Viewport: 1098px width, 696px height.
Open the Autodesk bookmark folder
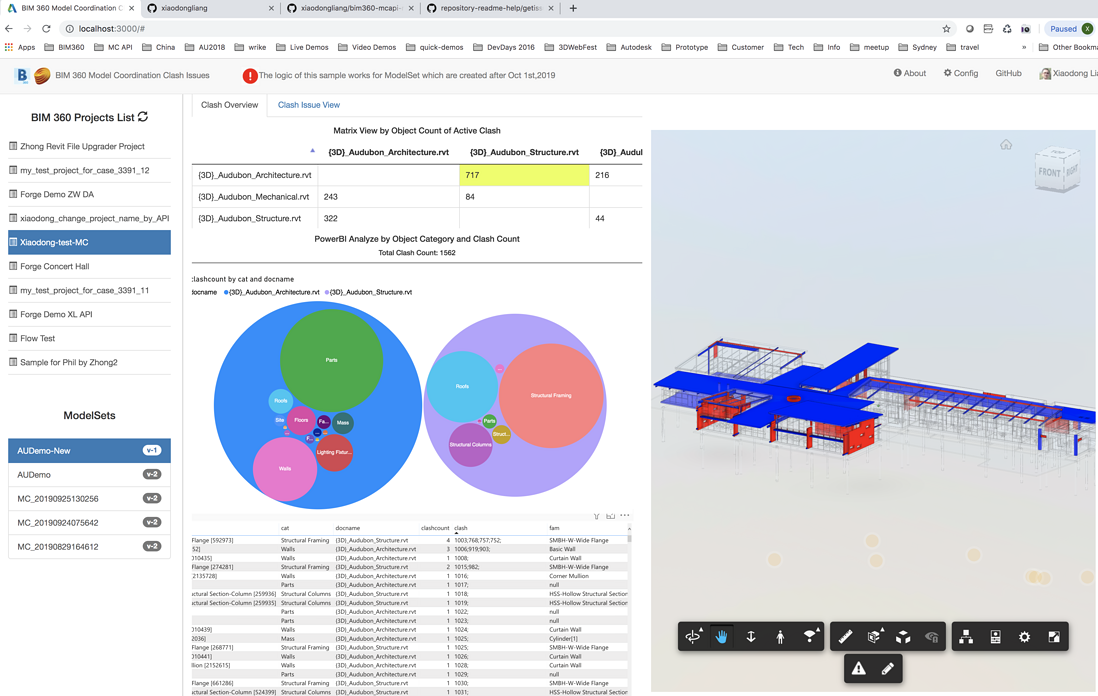pos(629,47)
